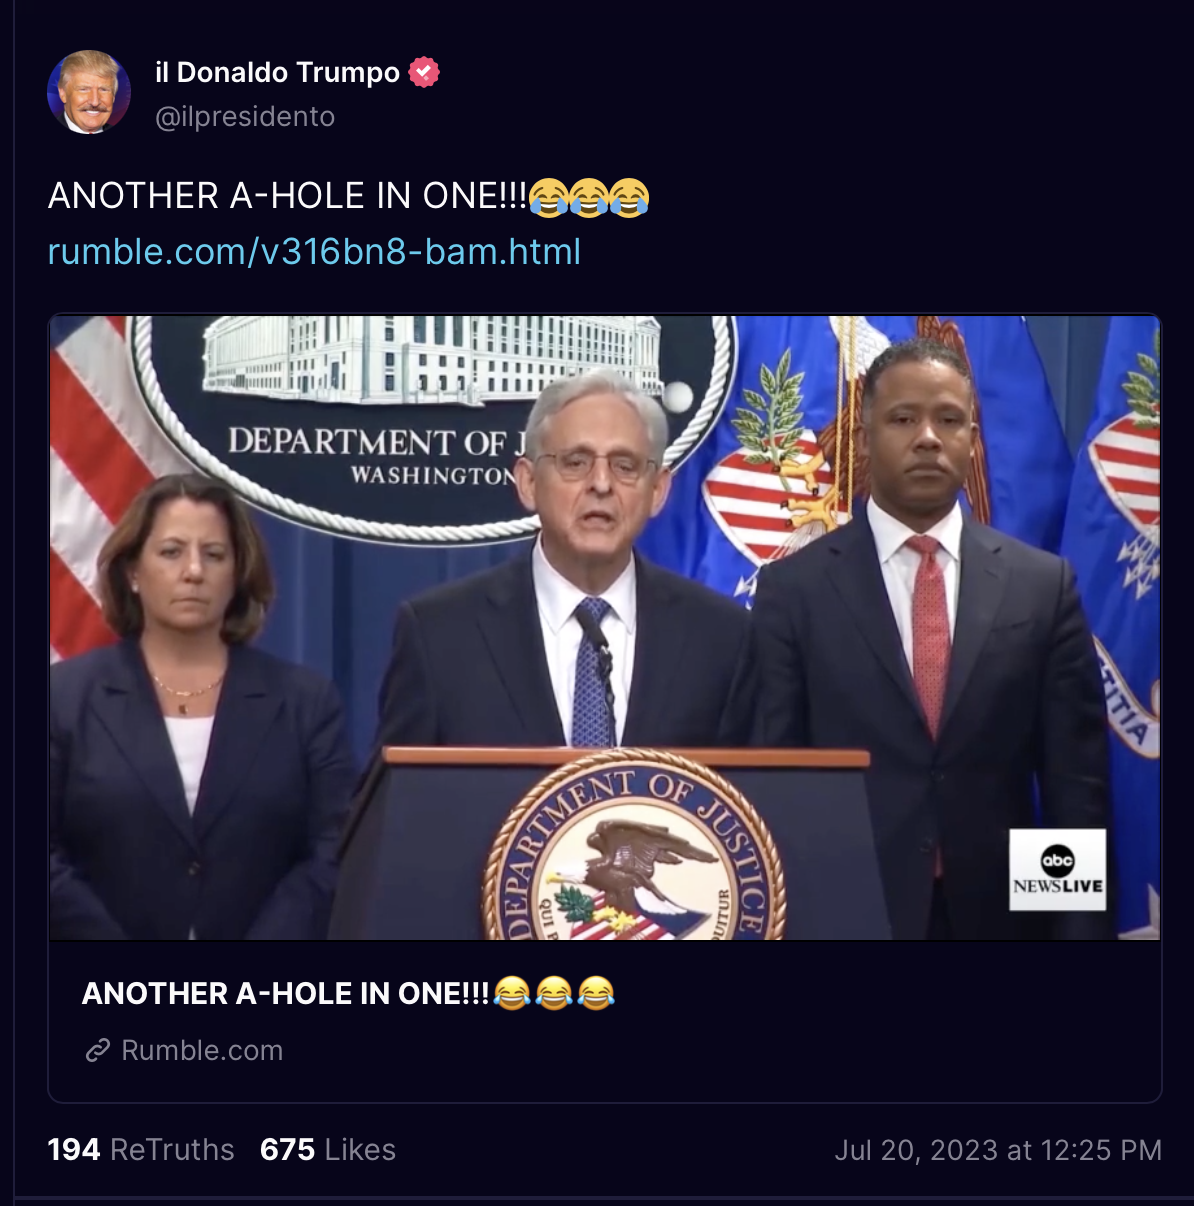Click the ReTruths label text

point(172,1150)
